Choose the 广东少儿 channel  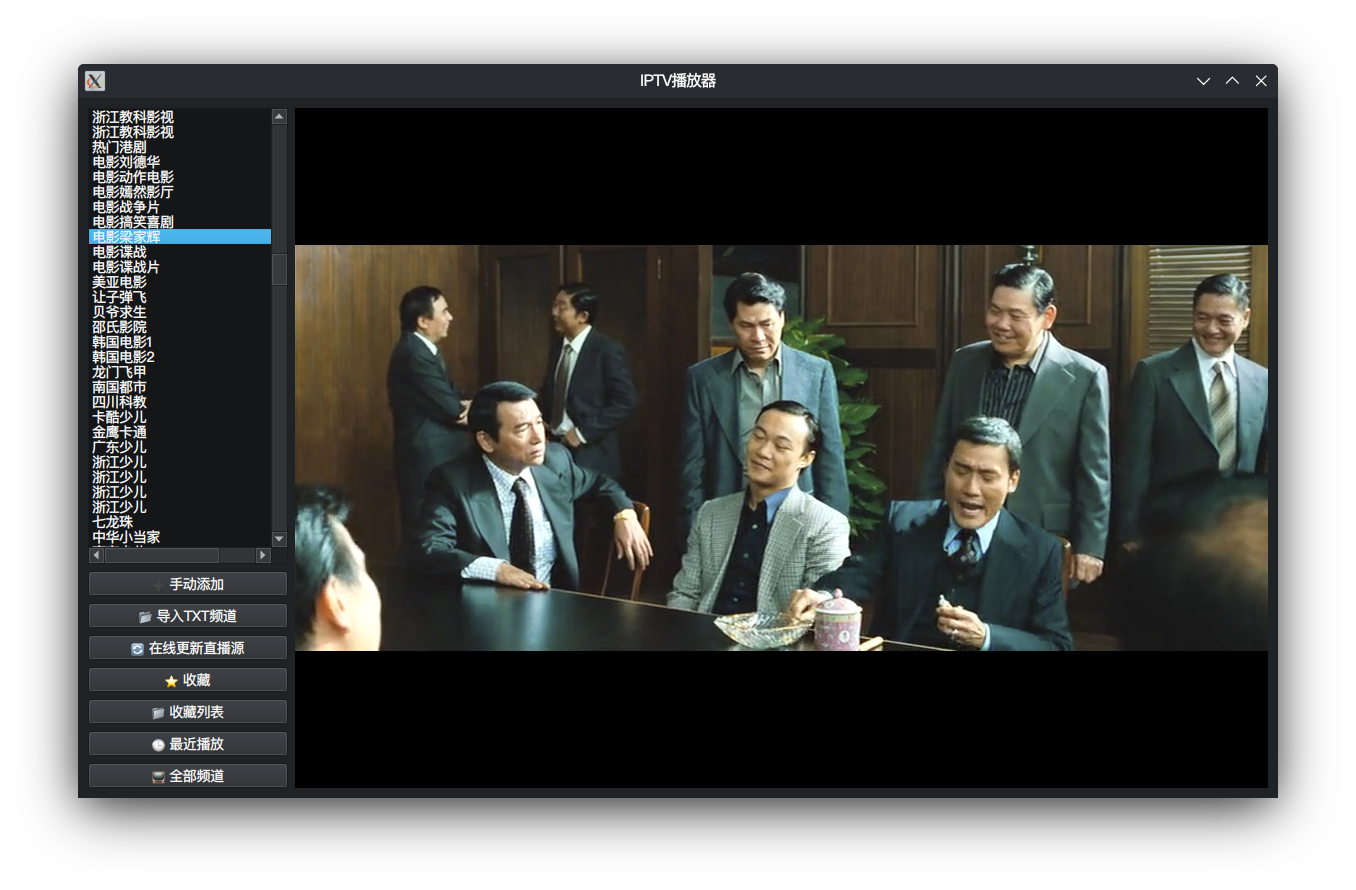tap(180, 447)
